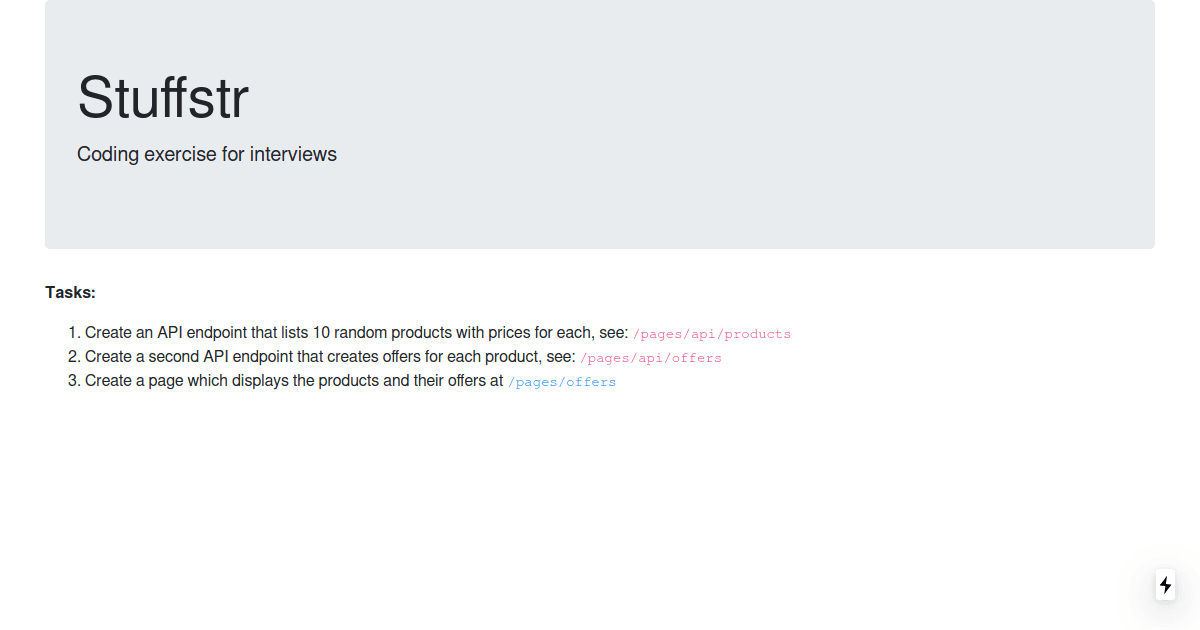The image size is (1200, 630).
Task: Select the /pages/api/products code path
Action: (x=712, y=334)
